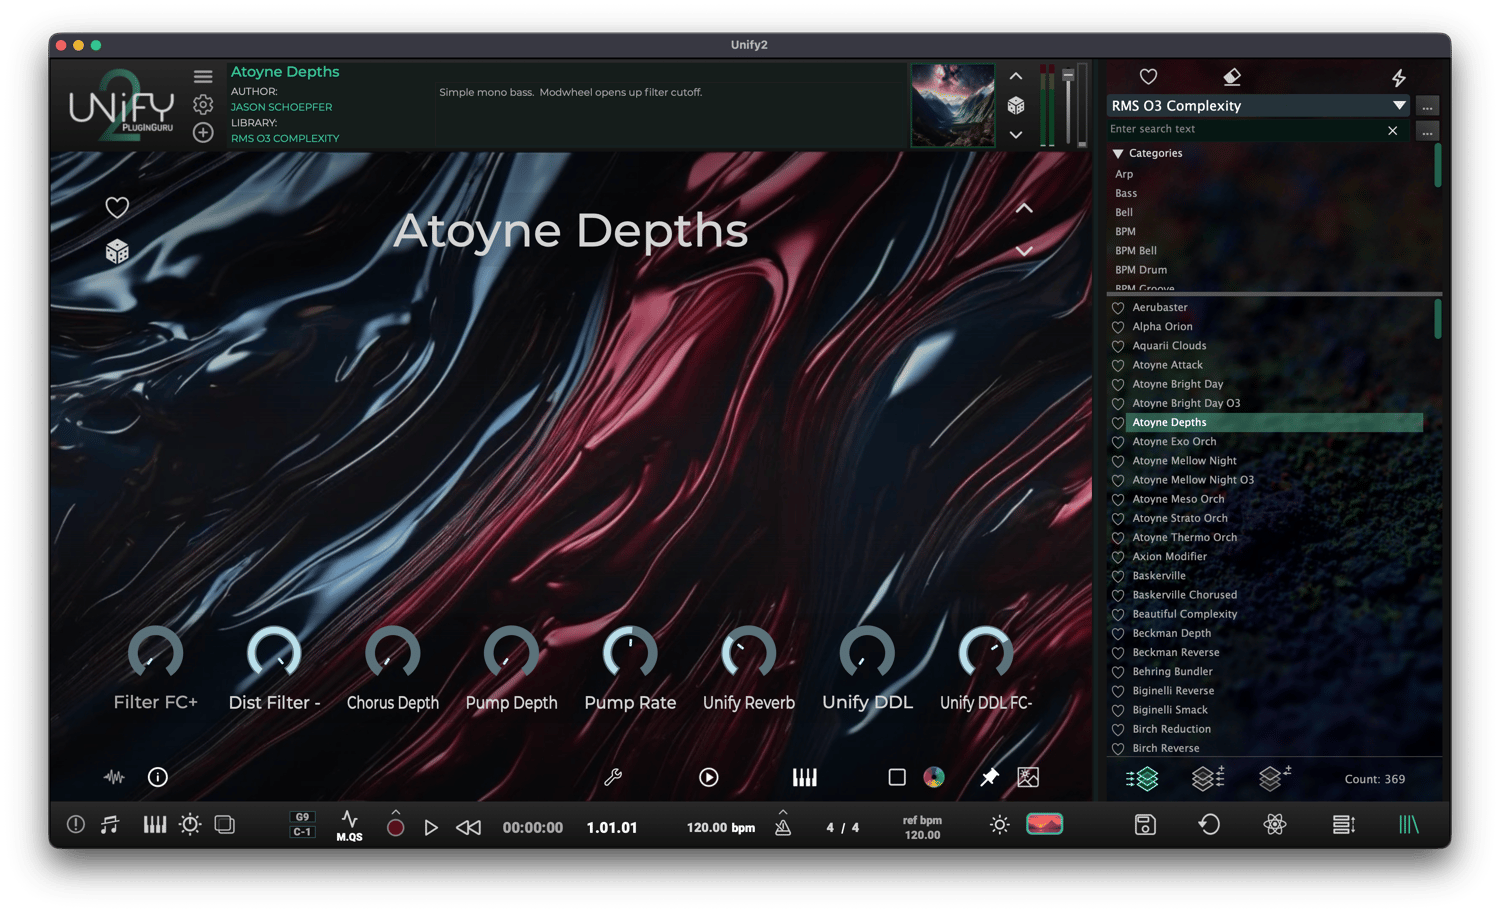1500x913 pixels.
Task: Click the stacked rows reorder icon
Action: (1344, 825)
